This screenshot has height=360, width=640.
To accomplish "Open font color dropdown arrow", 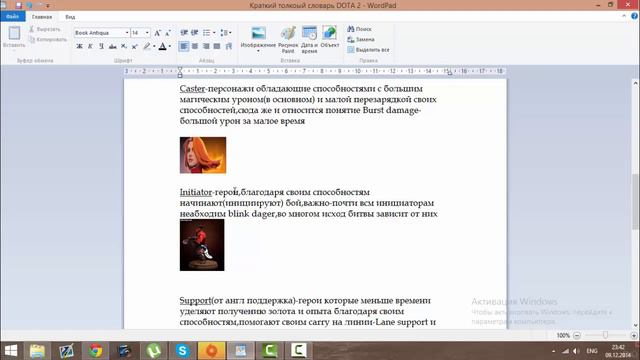I will click(x=170, y=47).
